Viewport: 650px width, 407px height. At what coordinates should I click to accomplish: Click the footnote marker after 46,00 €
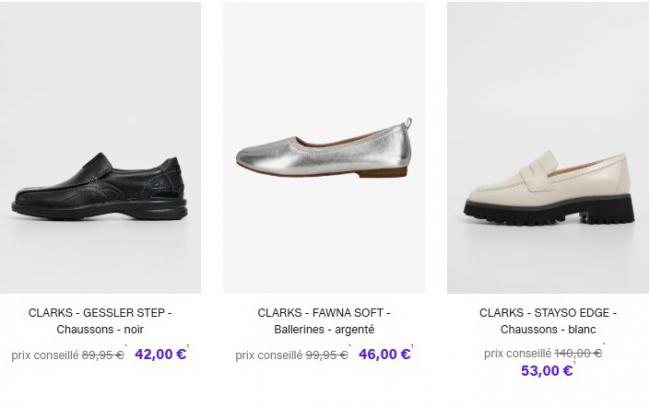tap(411, 348)
